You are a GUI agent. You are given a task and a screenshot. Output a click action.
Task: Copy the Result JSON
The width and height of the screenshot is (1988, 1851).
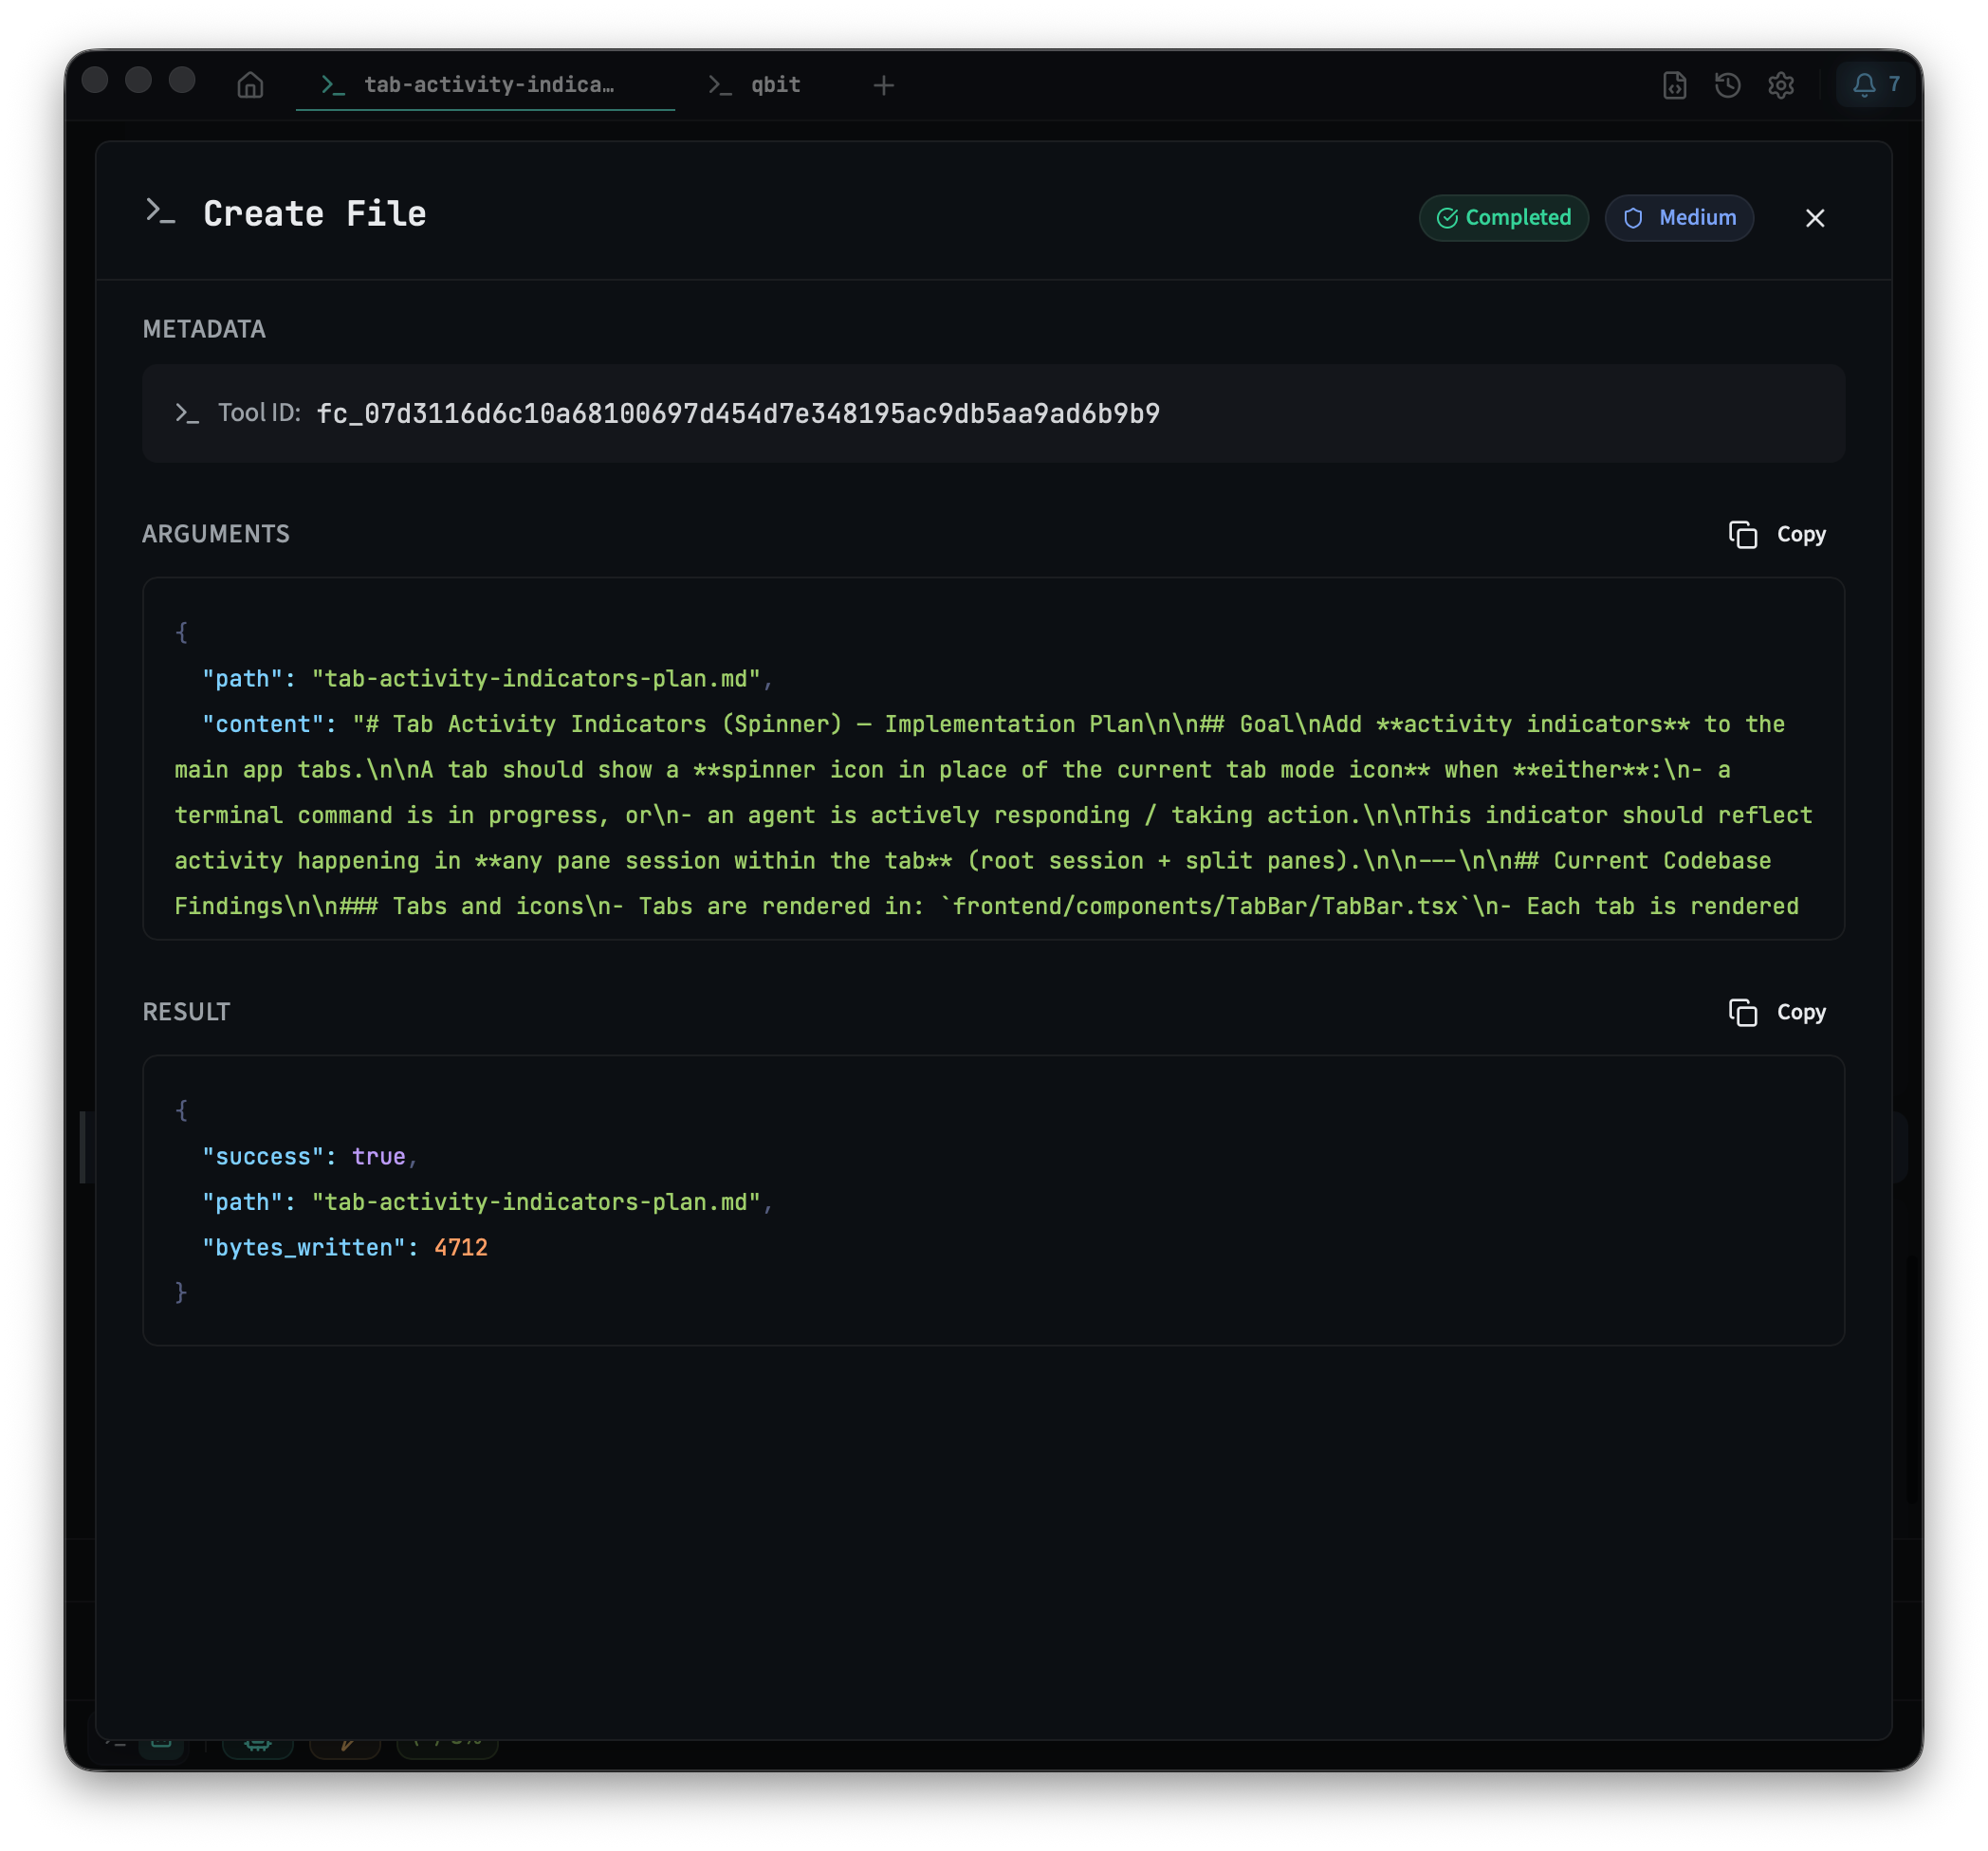(x=1777, y=1013)
